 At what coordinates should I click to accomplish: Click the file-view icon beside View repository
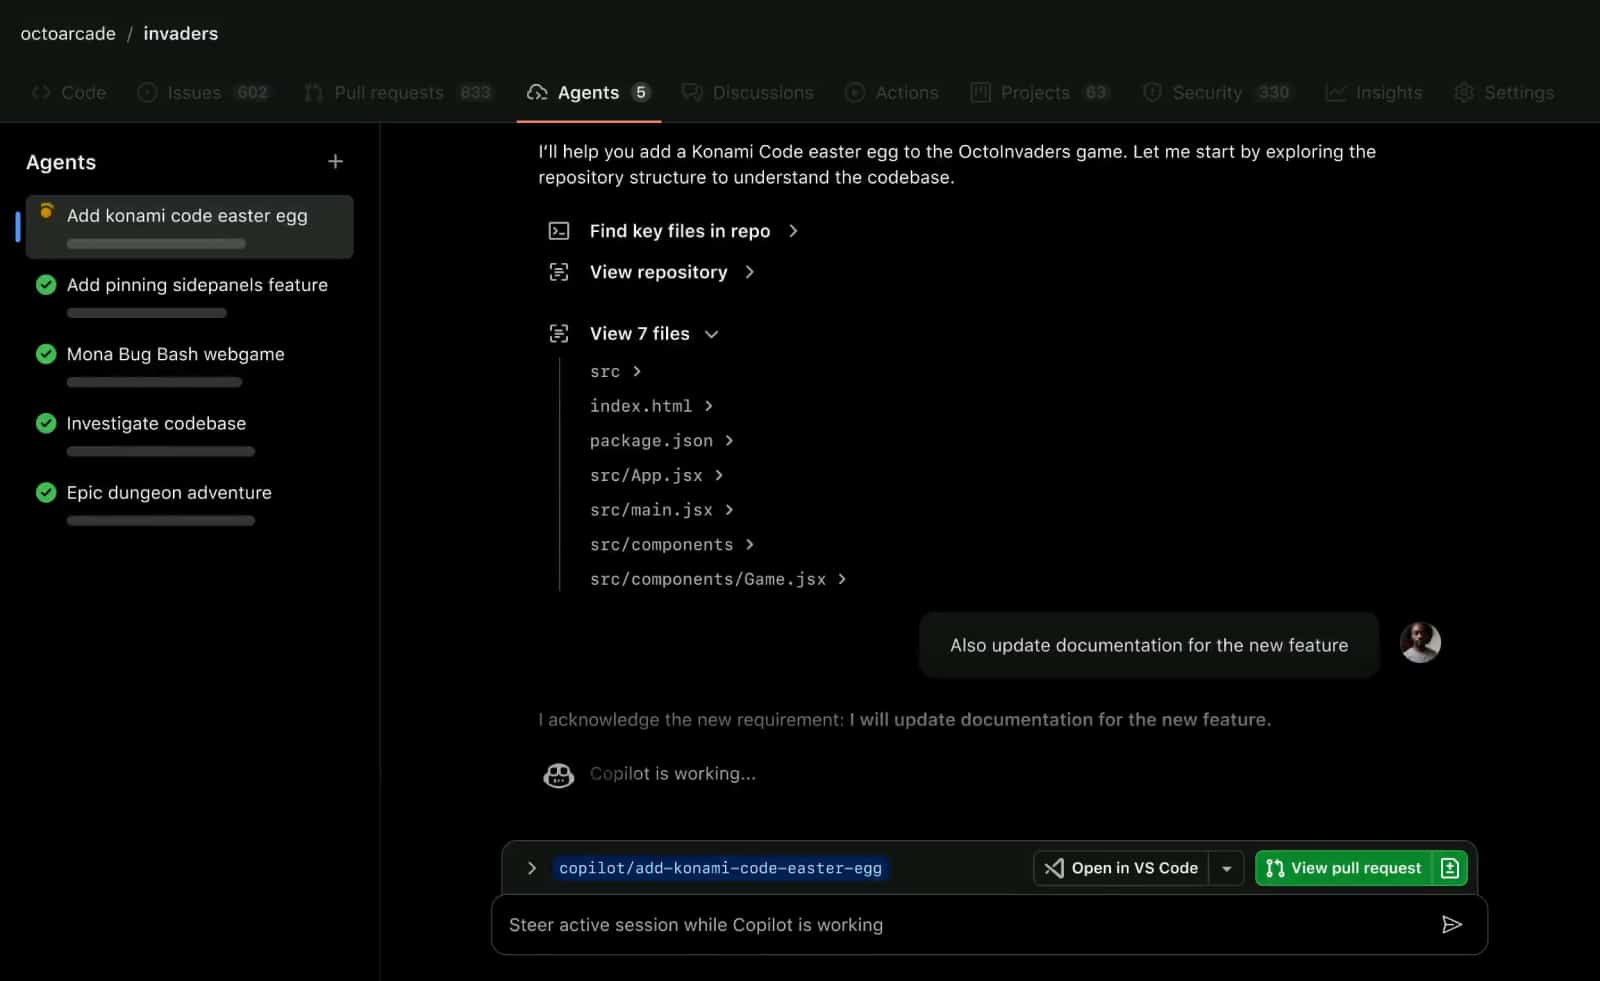559,272
